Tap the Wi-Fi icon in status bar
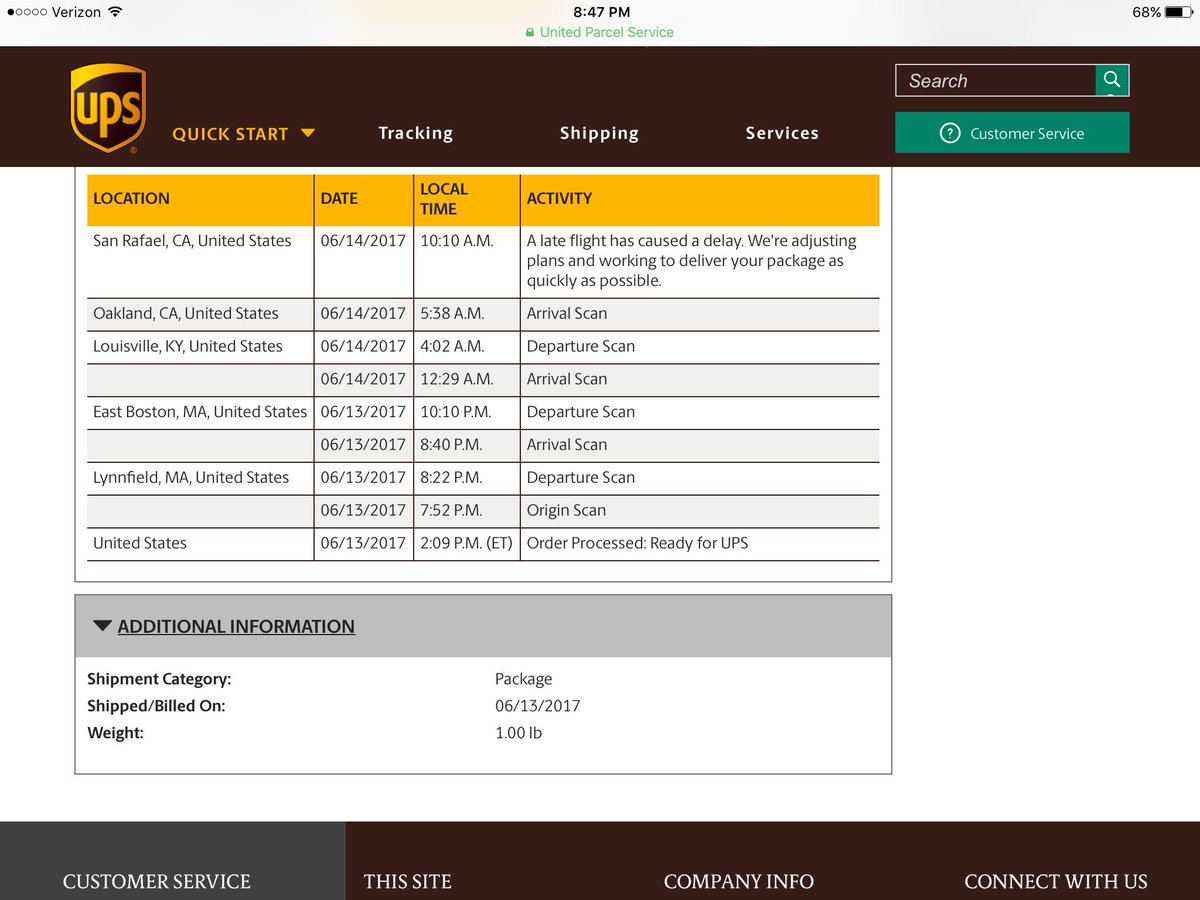Image resolution: width=1200 pixels, height=900 pixels. coord(115,12)
